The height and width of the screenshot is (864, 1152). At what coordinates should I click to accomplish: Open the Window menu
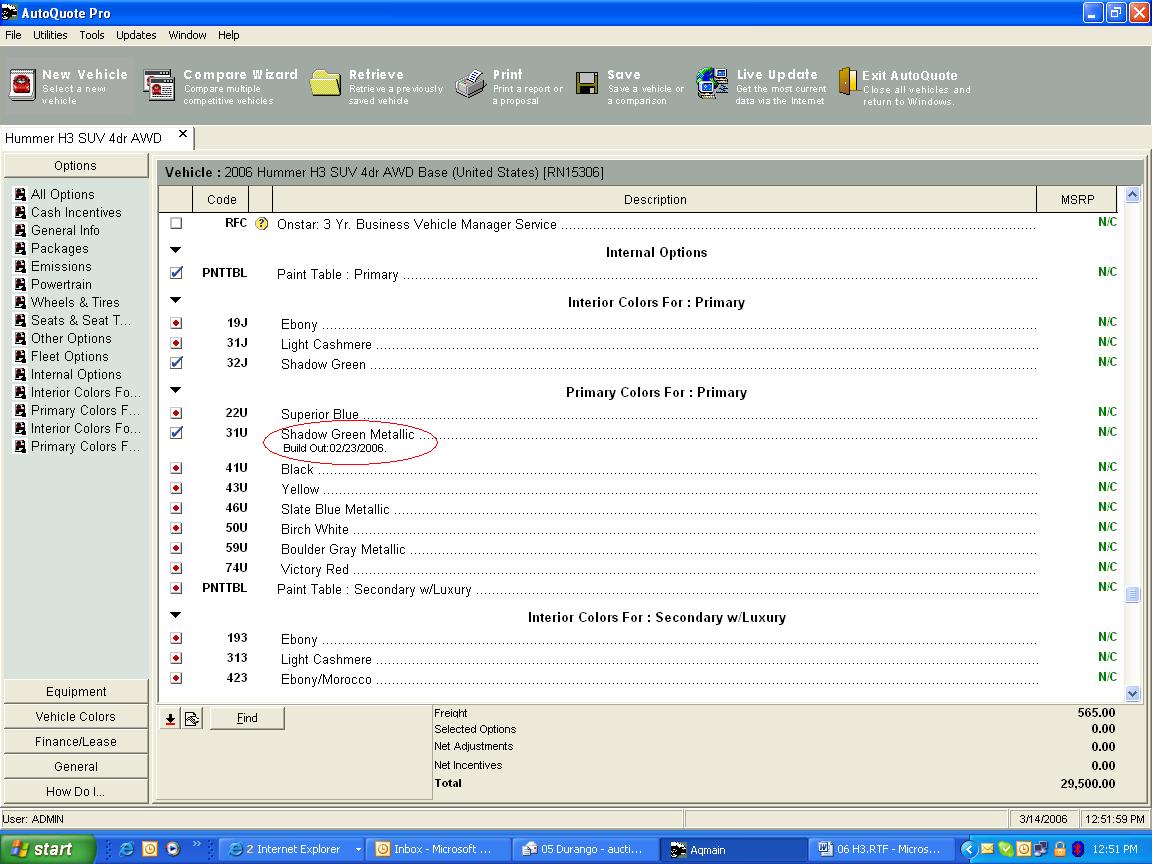pos(187,35)
